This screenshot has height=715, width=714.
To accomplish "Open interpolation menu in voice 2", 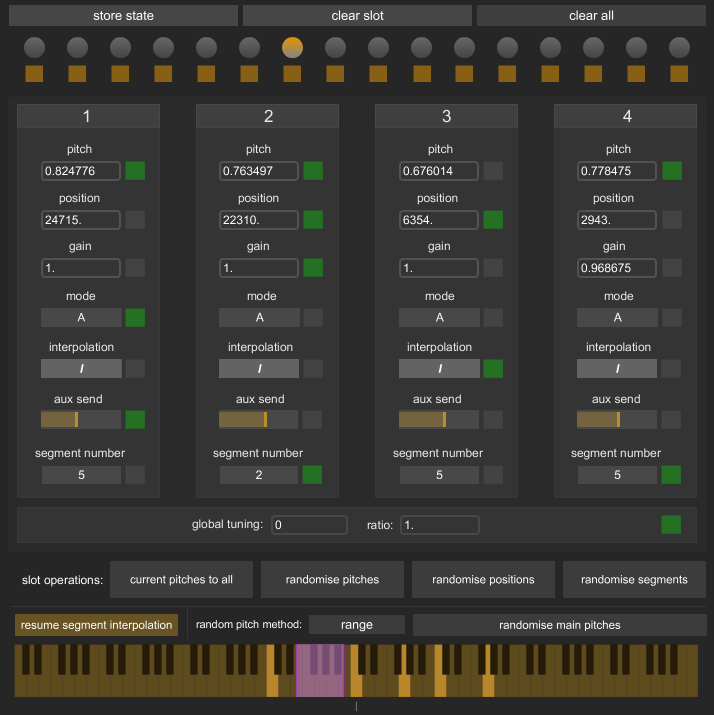I will pyautogui.click(x=259, y=368).
